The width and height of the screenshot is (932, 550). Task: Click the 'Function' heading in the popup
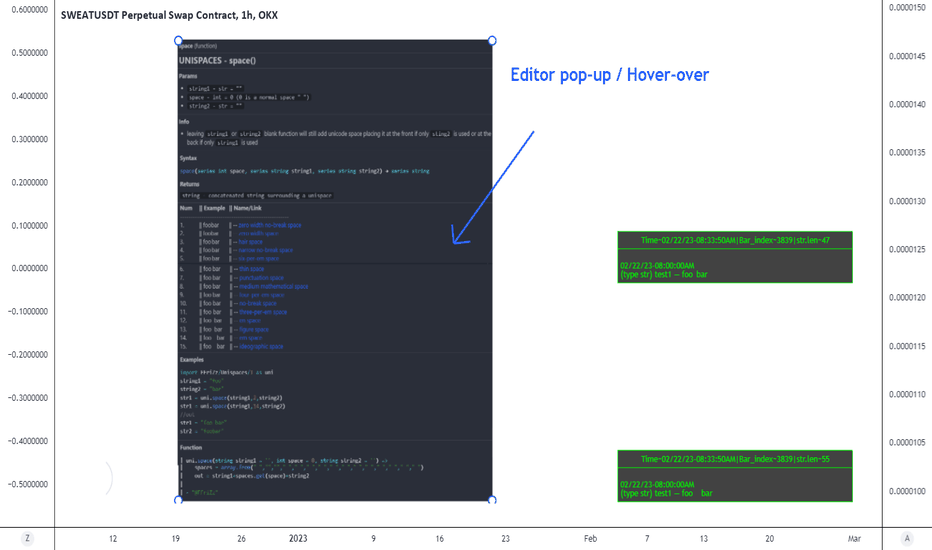[x=191, y=448]
